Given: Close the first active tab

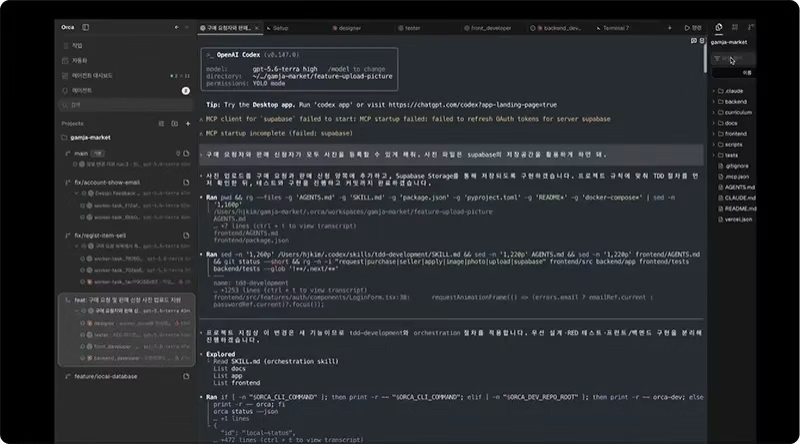Looking at the screenshot, I should 257,28.
